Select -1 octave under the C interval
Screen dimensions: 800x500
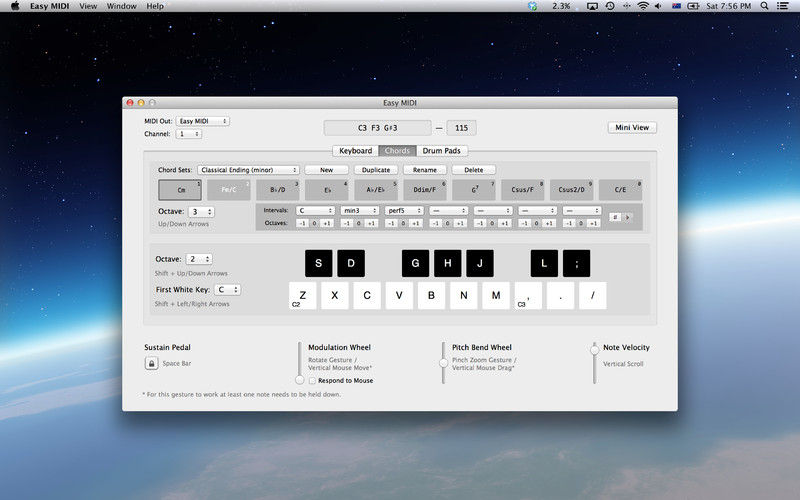pos(303,223)
